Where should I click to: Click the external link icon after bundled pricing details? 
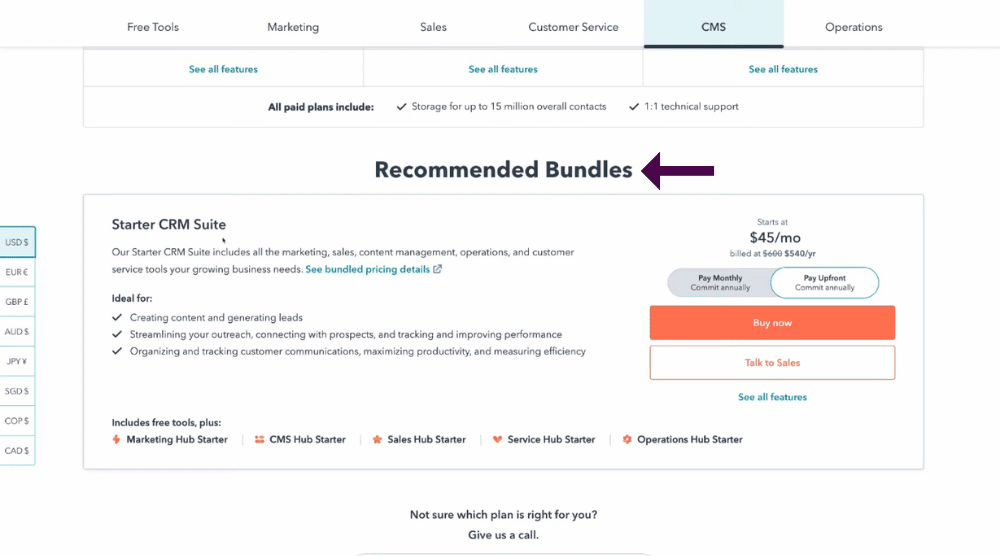click(x=438, y=269)
